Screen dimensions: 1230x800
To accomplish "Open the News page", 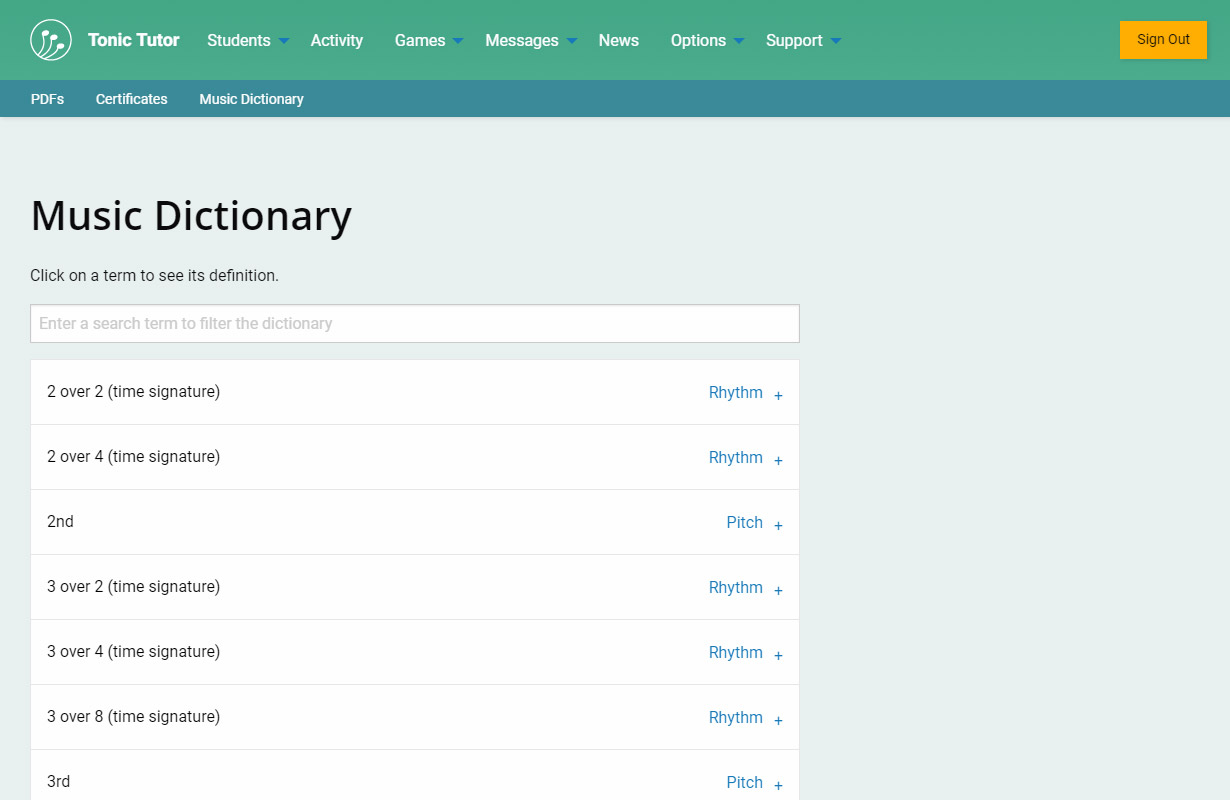I will click(x=619, y=40).
